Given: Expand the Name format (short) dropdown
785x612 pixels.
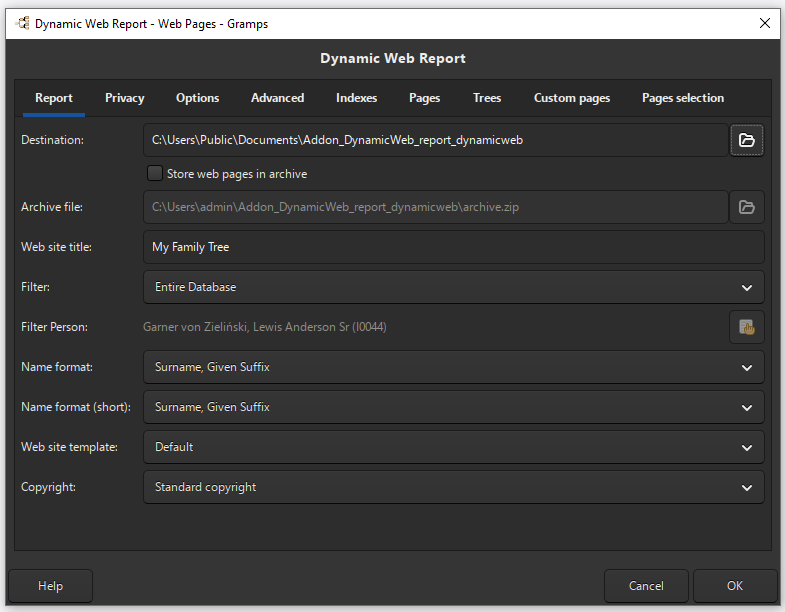Looking at the screenshot, I should pos(454,407).
